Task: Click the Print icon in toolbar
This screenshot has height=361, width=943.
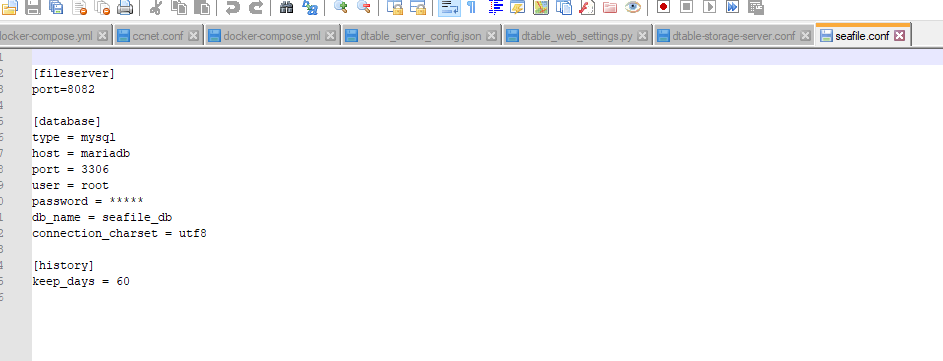Action: [x=124, y=7]
